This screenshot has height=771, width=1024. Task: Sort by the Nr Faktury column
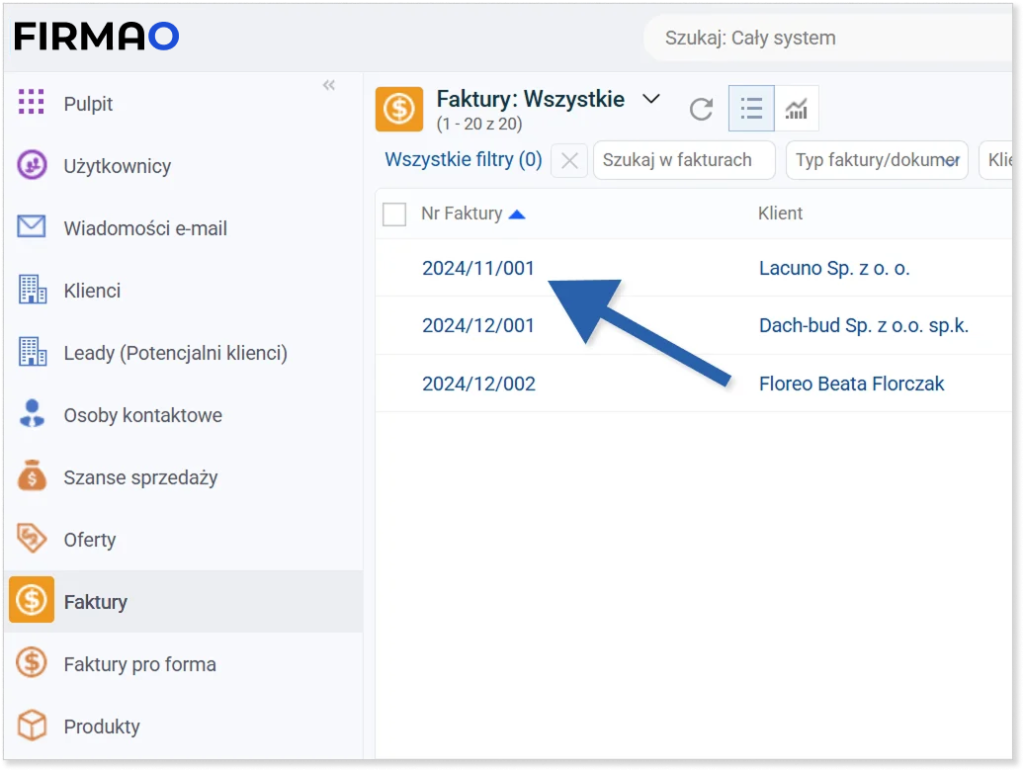click(x=462, y=214)
